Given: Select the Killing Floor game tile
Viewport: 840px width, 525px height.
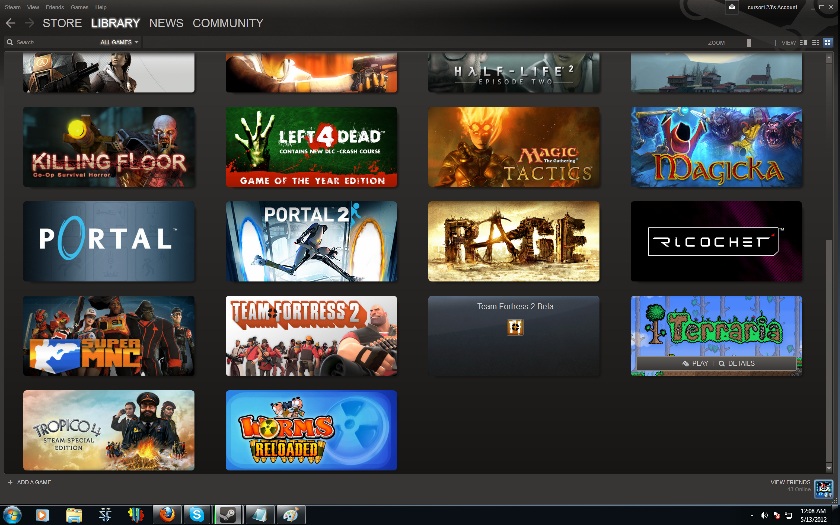Looking at the screenshot, I should 109,147.
